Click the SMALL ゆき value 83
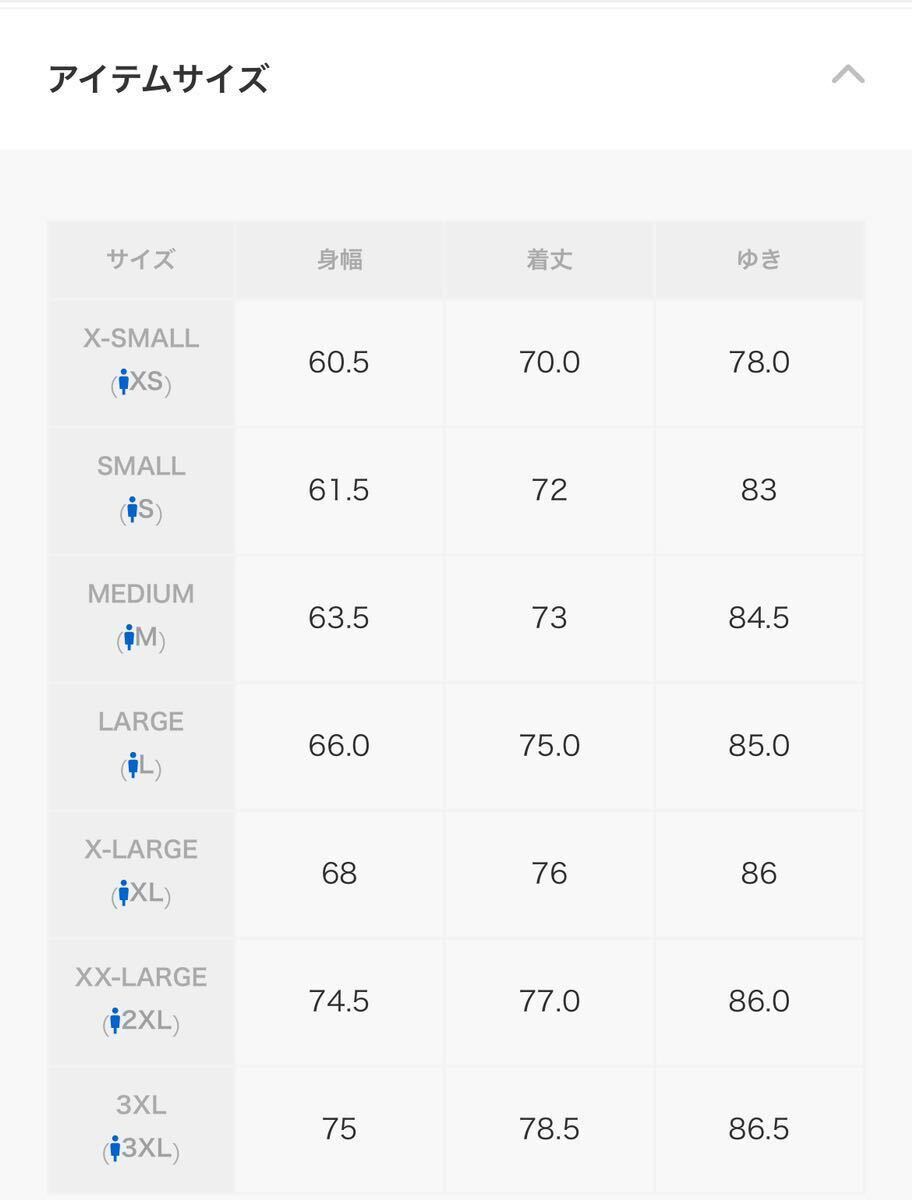Viewport: 912px width, 1200px height. pos(759,490)
